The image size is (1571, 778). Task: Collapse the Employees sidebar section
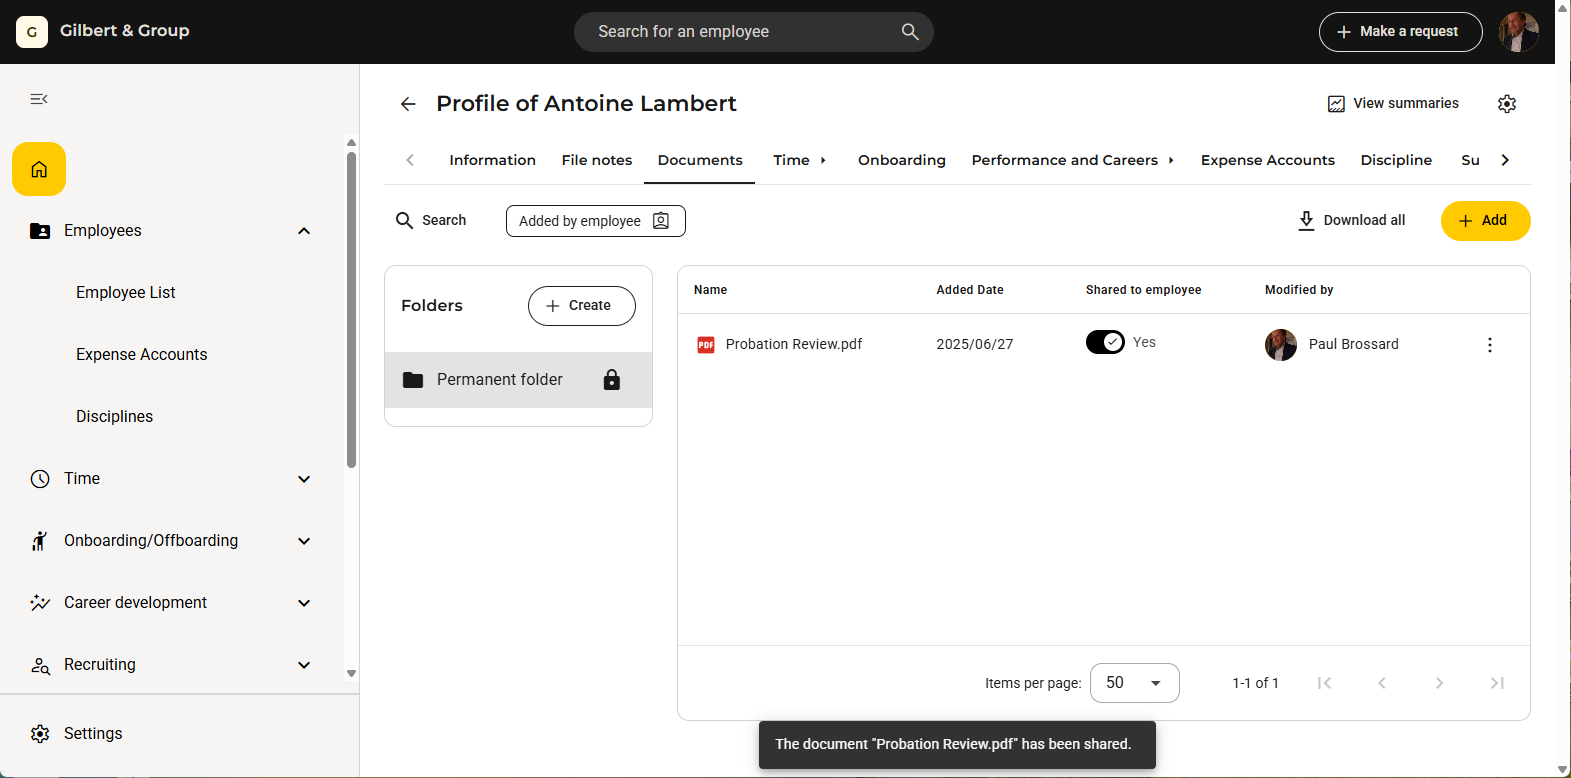304,231
